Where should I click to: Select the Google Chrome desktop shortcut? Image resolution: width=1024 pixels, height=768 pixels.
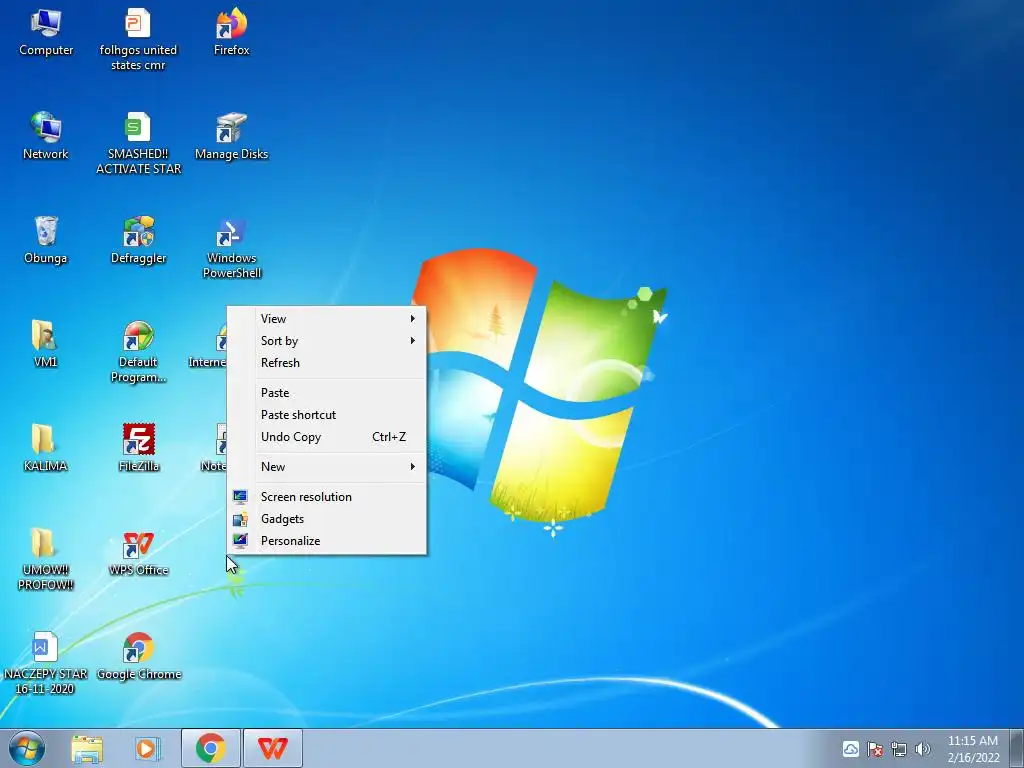click(138, 656)
